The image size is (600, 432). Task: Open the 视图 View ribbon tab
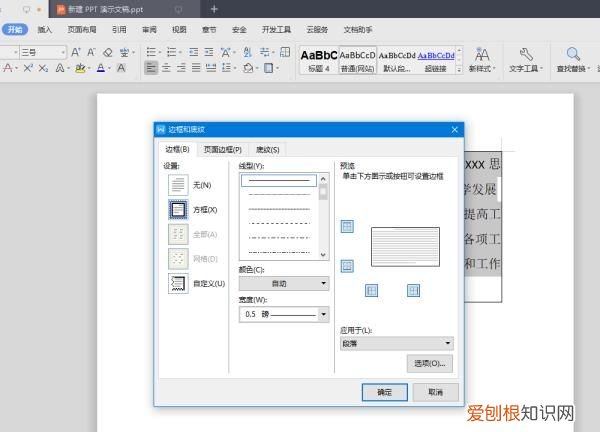pos(179,29)
